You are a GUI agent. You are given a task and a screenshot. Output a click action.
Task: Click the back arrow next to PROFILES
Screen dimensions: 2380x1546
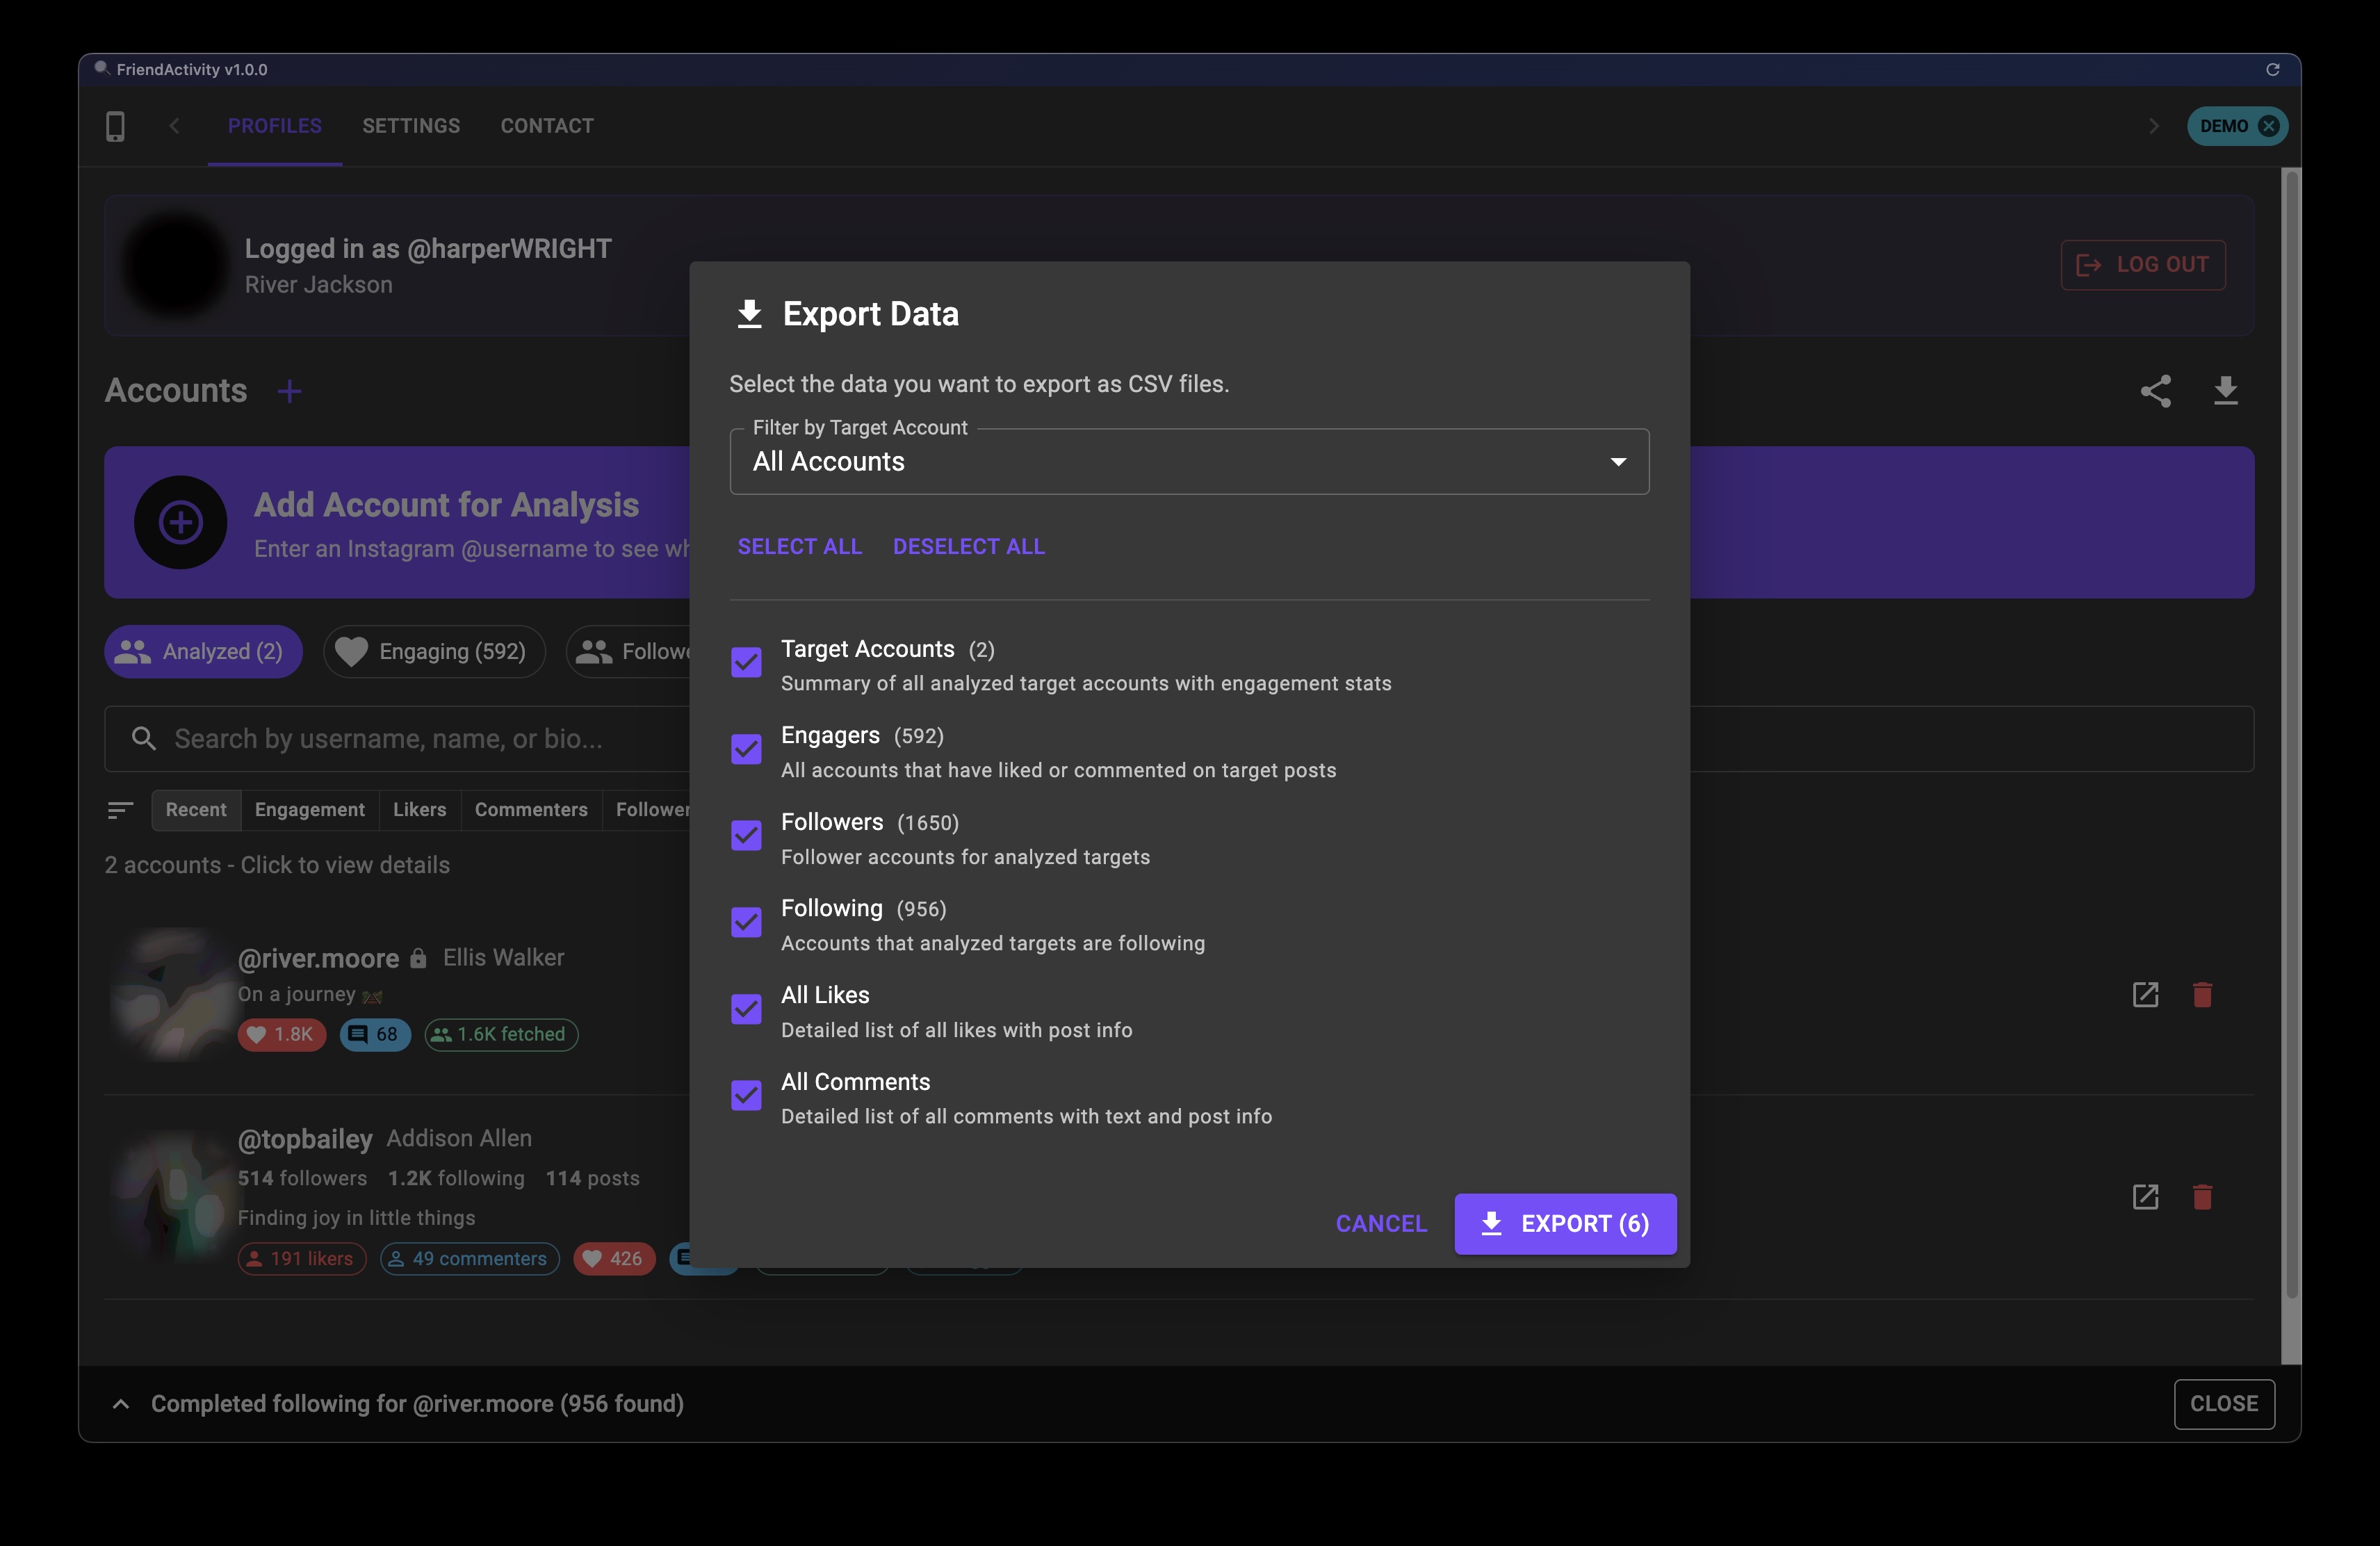(x=174, y=126)
